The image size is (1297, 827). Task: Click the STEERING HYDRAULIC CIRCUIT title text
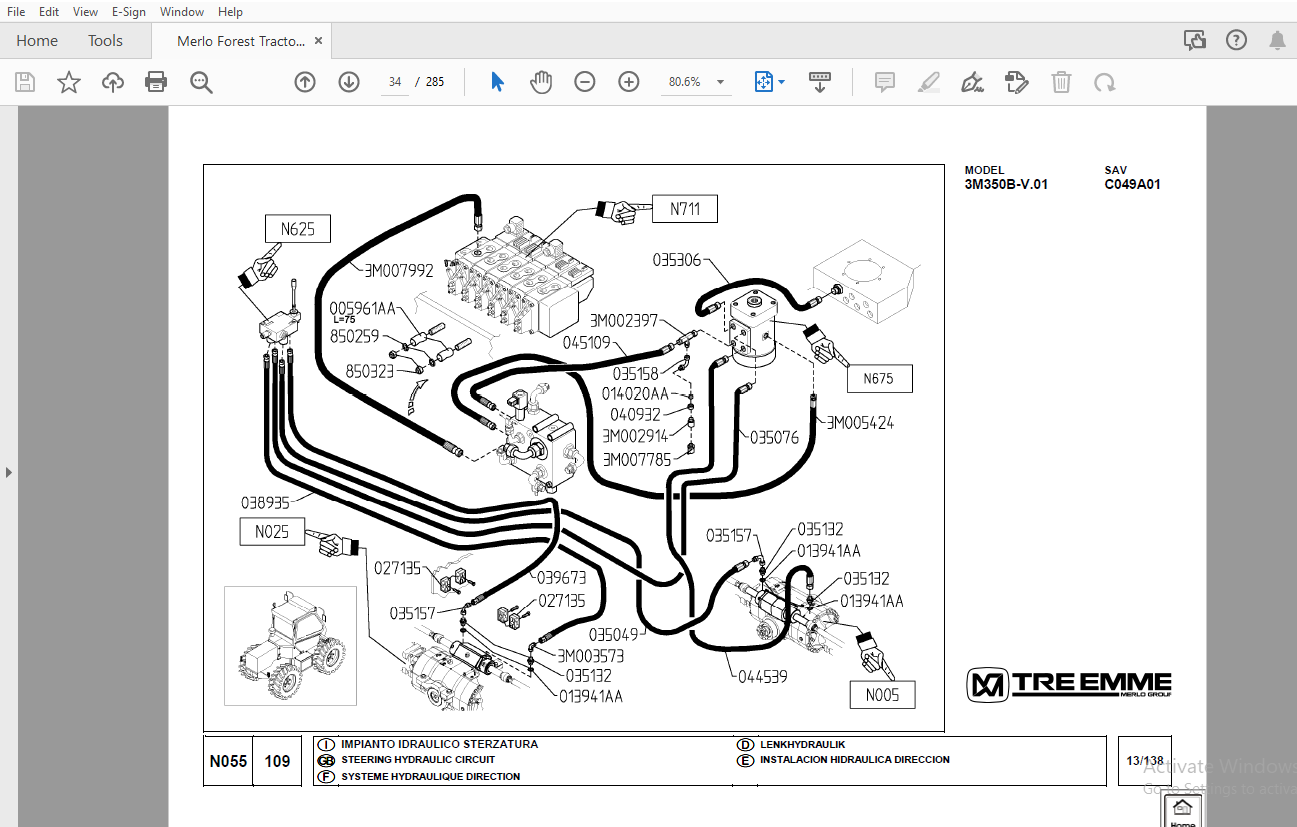pos(418,760)
